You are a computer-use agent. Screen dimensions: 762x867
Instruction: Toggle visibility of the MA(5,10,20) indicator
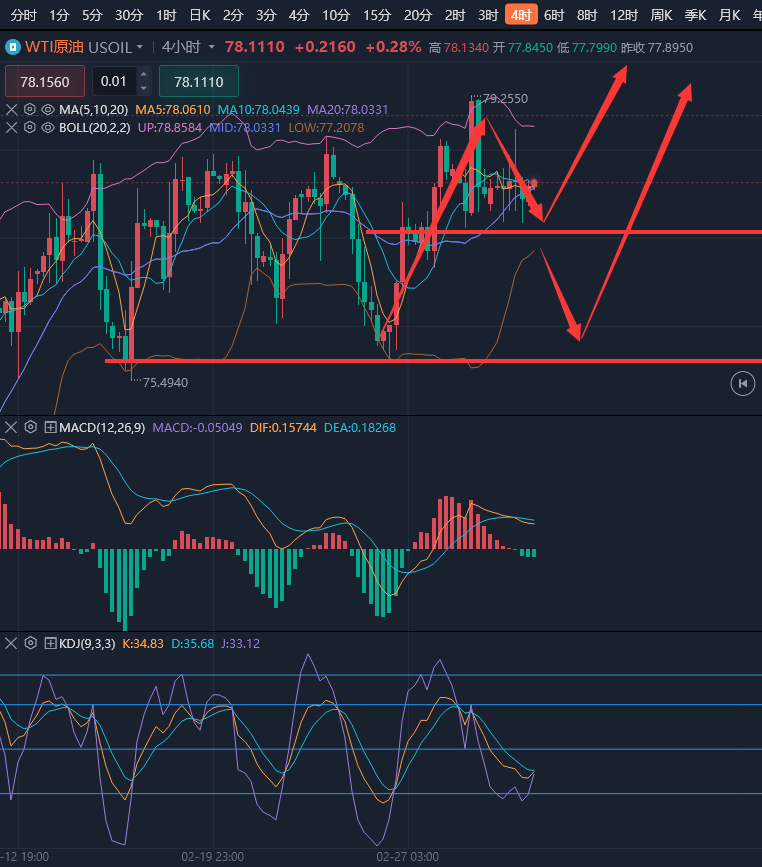(x=48, y=109)
